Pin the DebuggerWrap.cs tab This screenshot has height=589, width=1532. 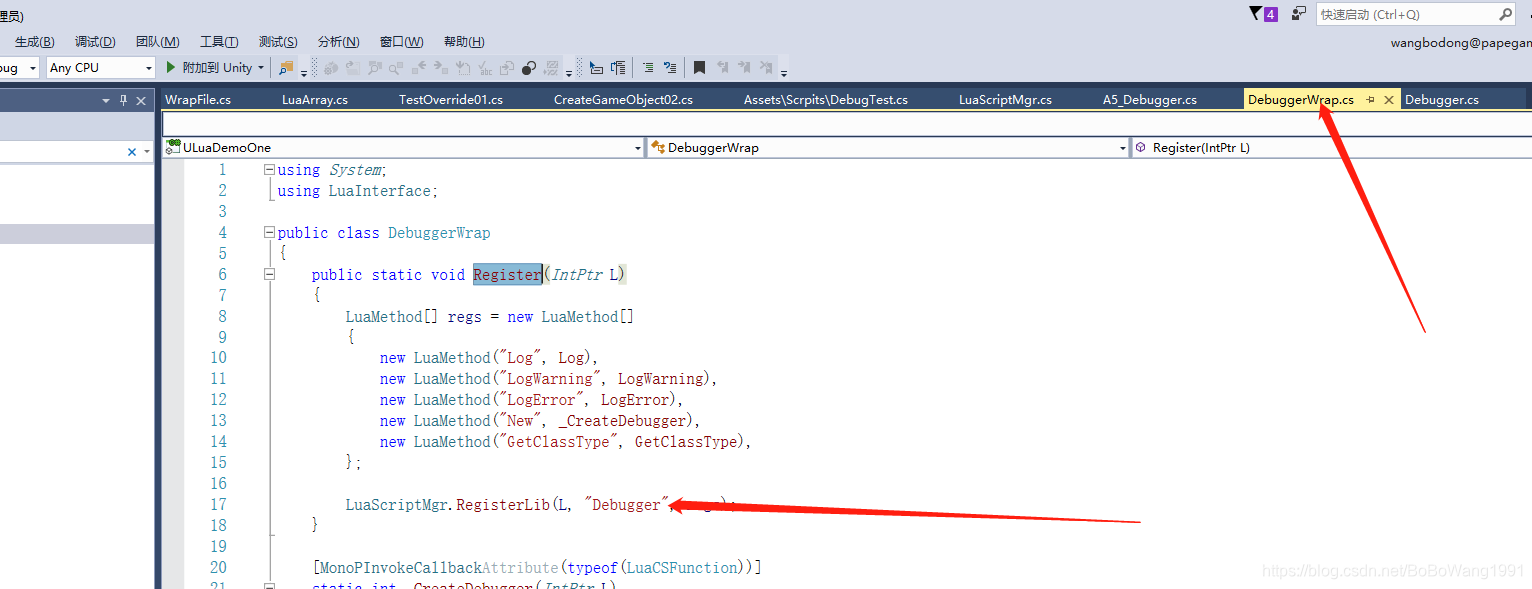click(1370, 100)
